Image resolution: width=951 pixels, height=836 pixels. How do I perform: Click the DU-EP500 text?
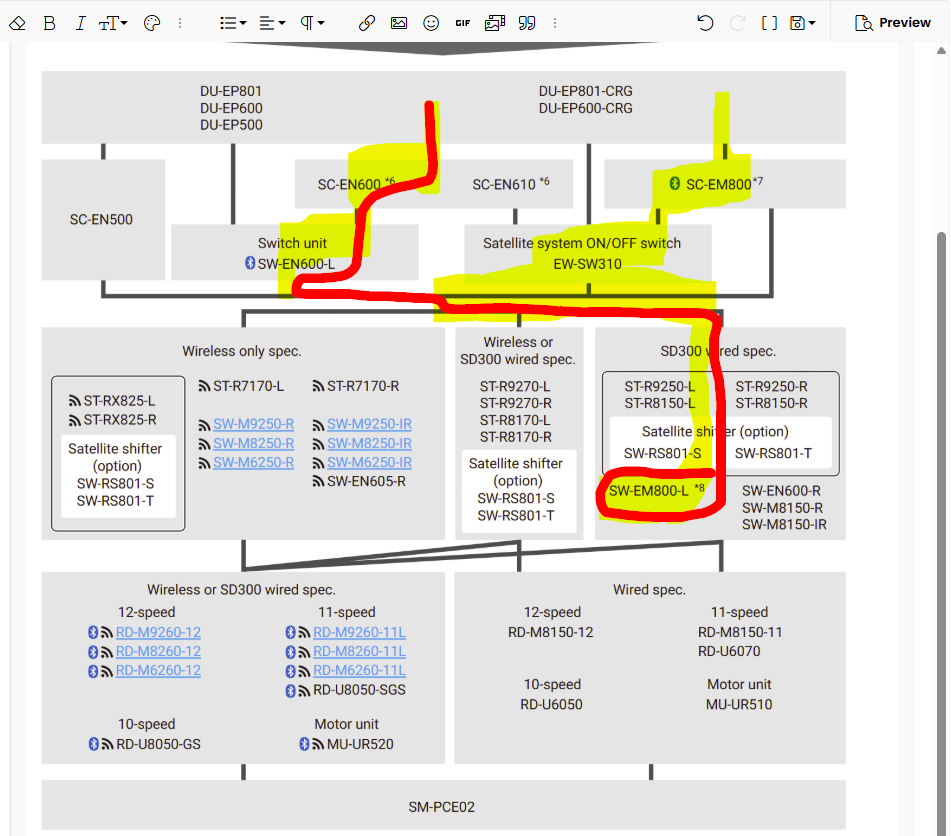(232, 125)
